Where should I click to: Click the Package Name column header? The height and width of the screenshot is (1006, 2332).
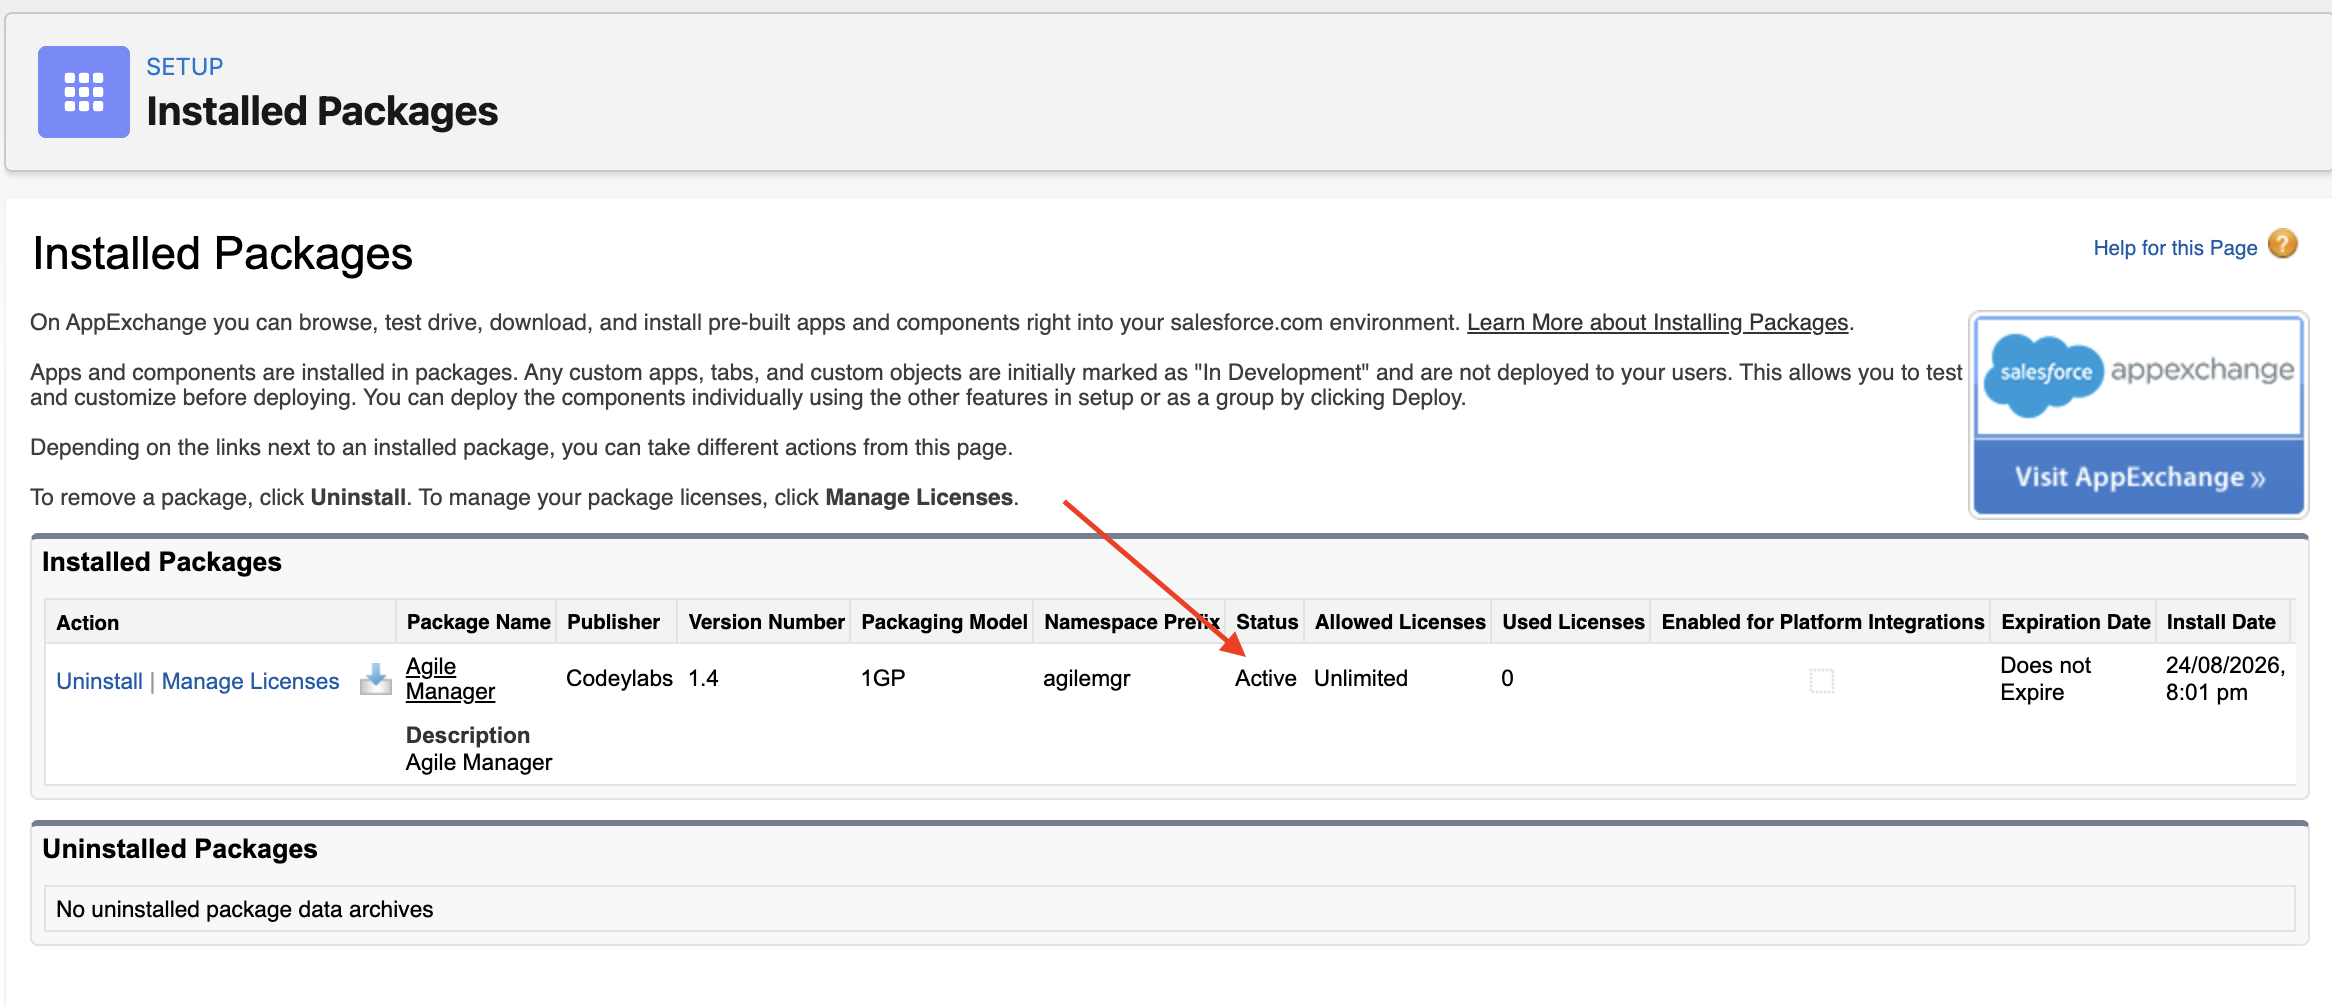click(478, 622)
